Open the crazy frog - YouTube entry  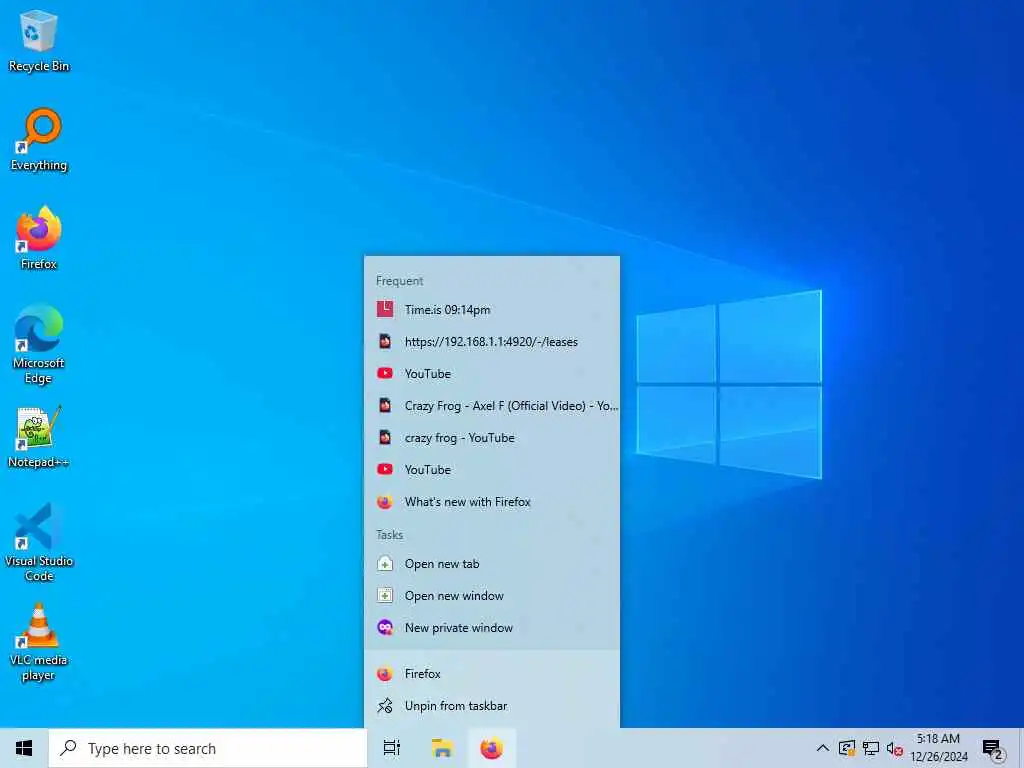492,438
